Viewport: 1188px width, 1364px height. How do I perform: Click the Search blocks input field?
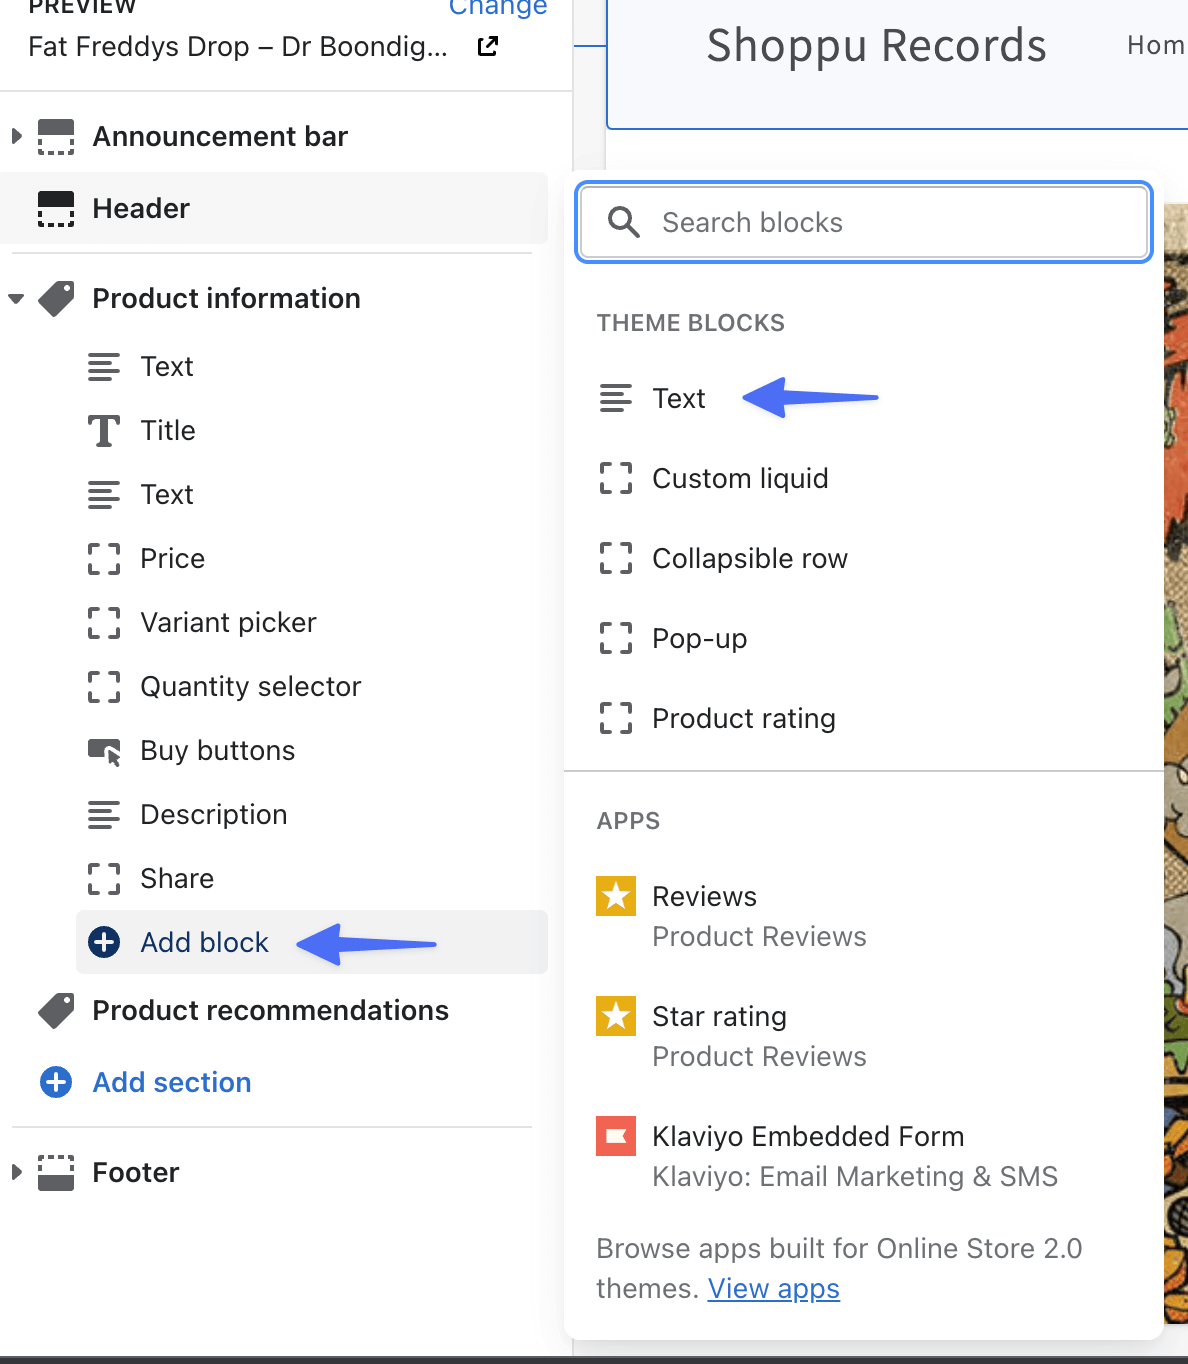point(863,222)
